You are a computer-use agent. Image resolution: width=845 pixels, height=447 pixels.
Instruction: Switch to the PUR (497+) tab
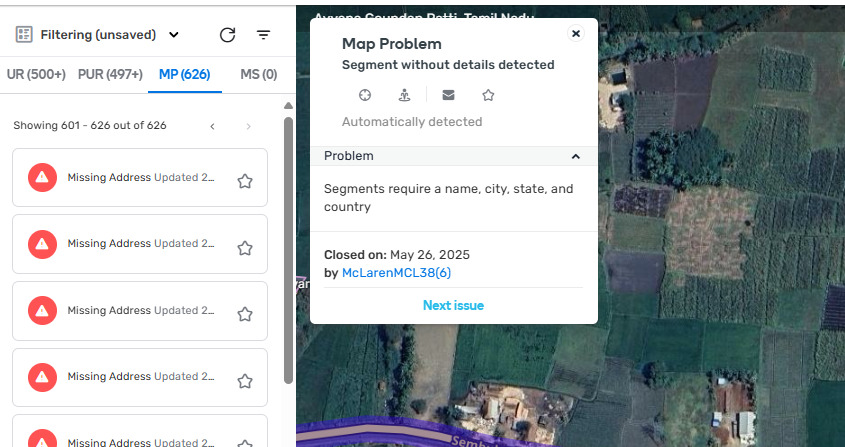(x=110, y=74)
